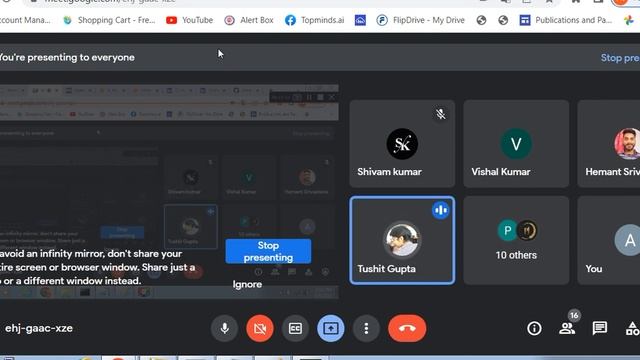This screenshot has height=360, width=640.
Task: Select Shivam kumar participant tile
Action: click(x=402, y=144)
